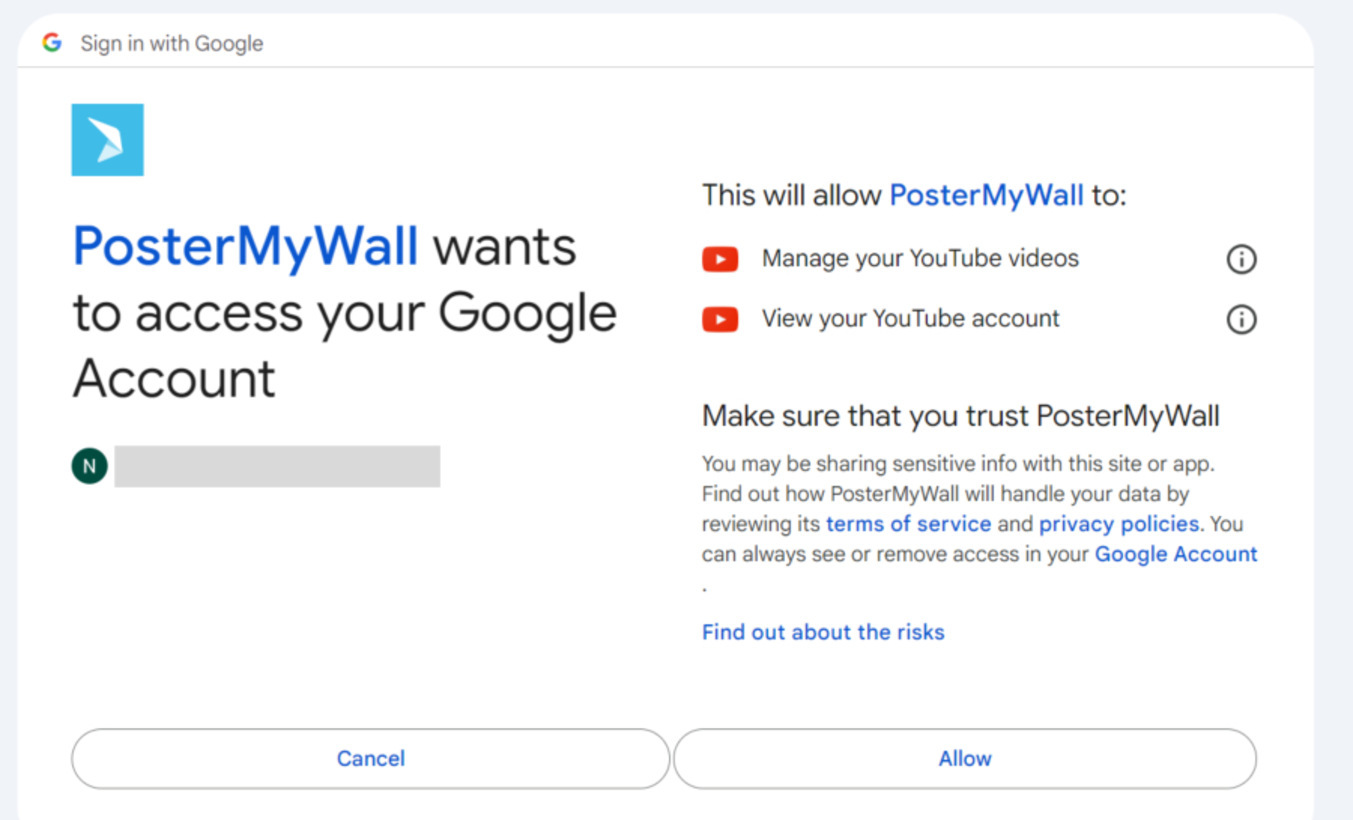Click the Google G logo in header

click(x=52, y=43)
